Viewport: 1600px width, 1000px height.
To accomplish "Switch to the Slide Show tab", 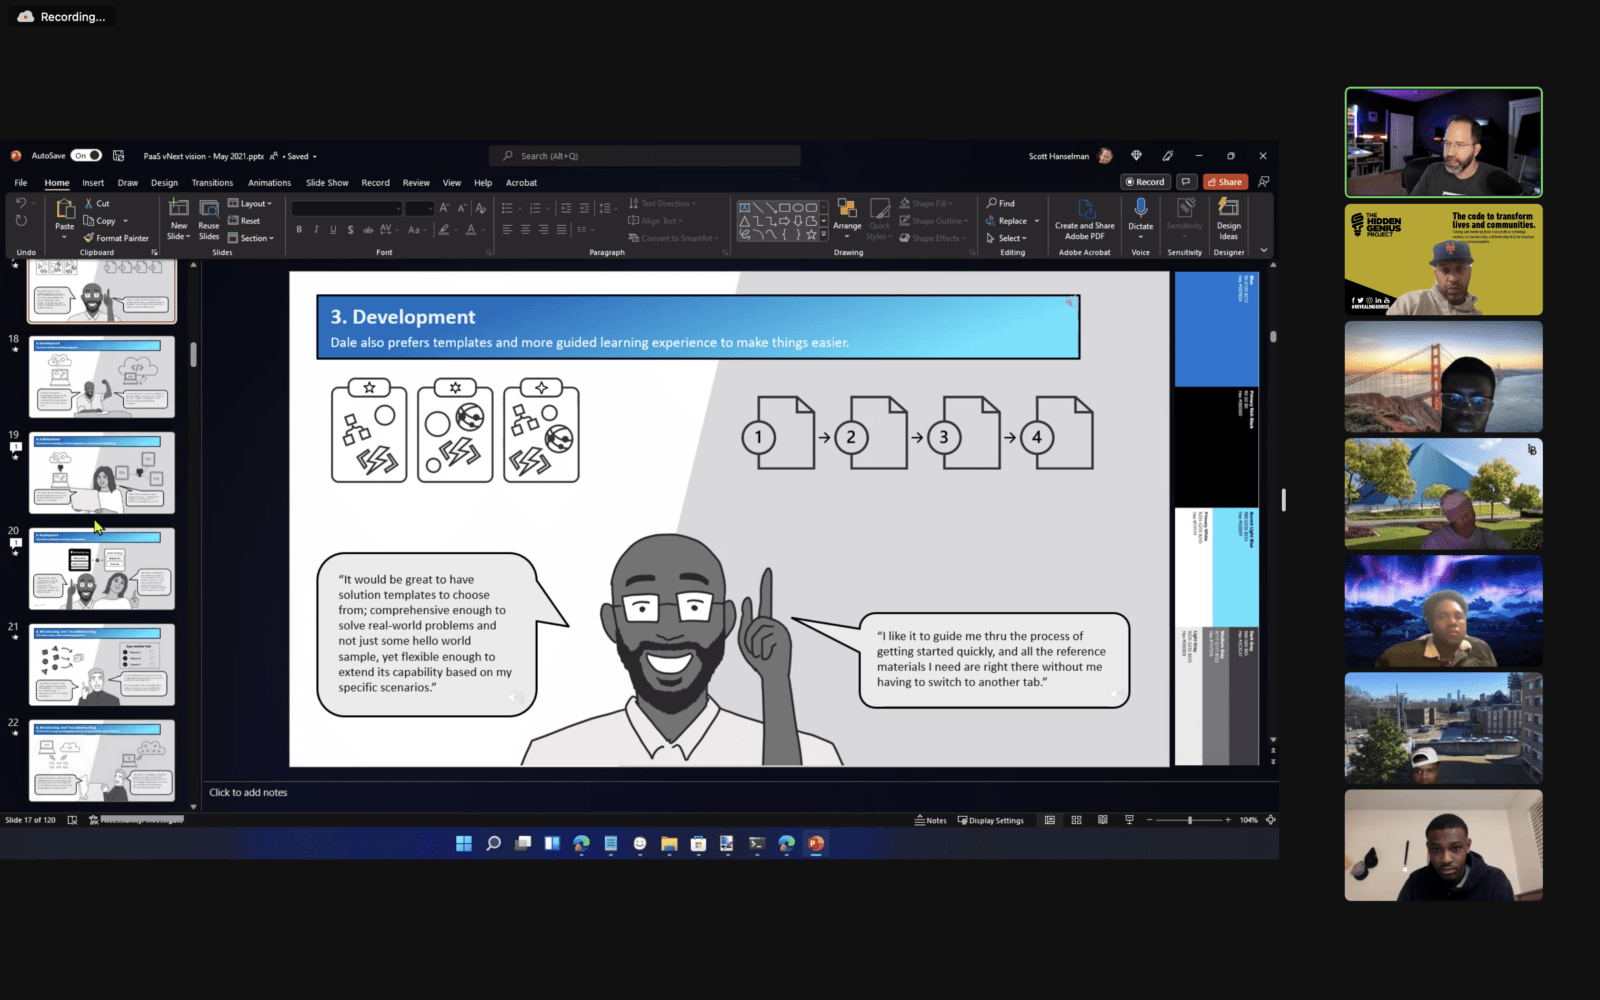I will pyautogui.click(x=327, y=183).
